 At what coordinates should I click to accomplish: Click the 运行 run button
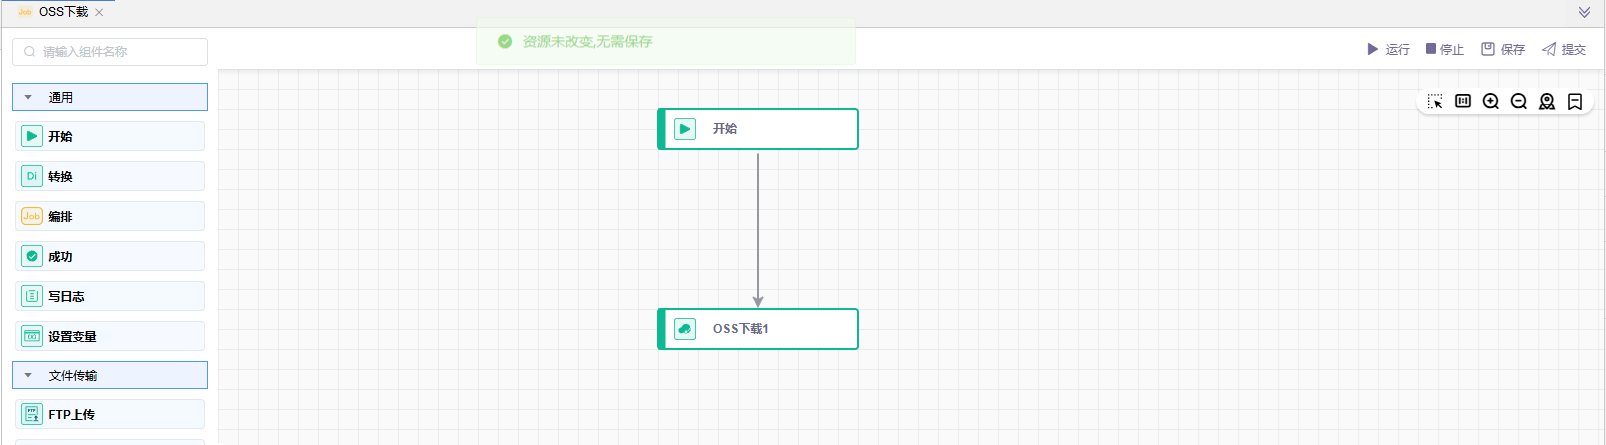point(1388,49)
